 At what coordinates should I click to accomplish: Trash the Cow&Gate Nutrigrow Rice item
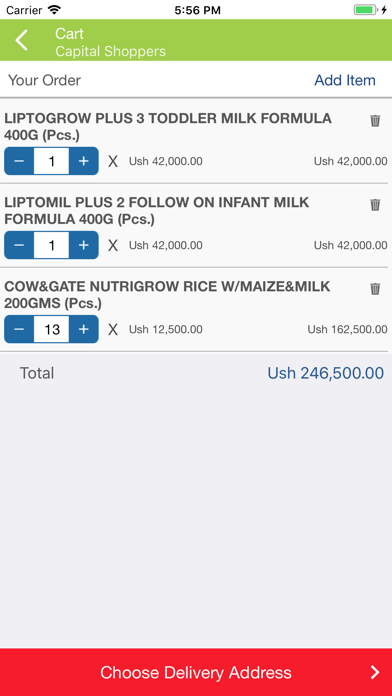tap(375, 289)
